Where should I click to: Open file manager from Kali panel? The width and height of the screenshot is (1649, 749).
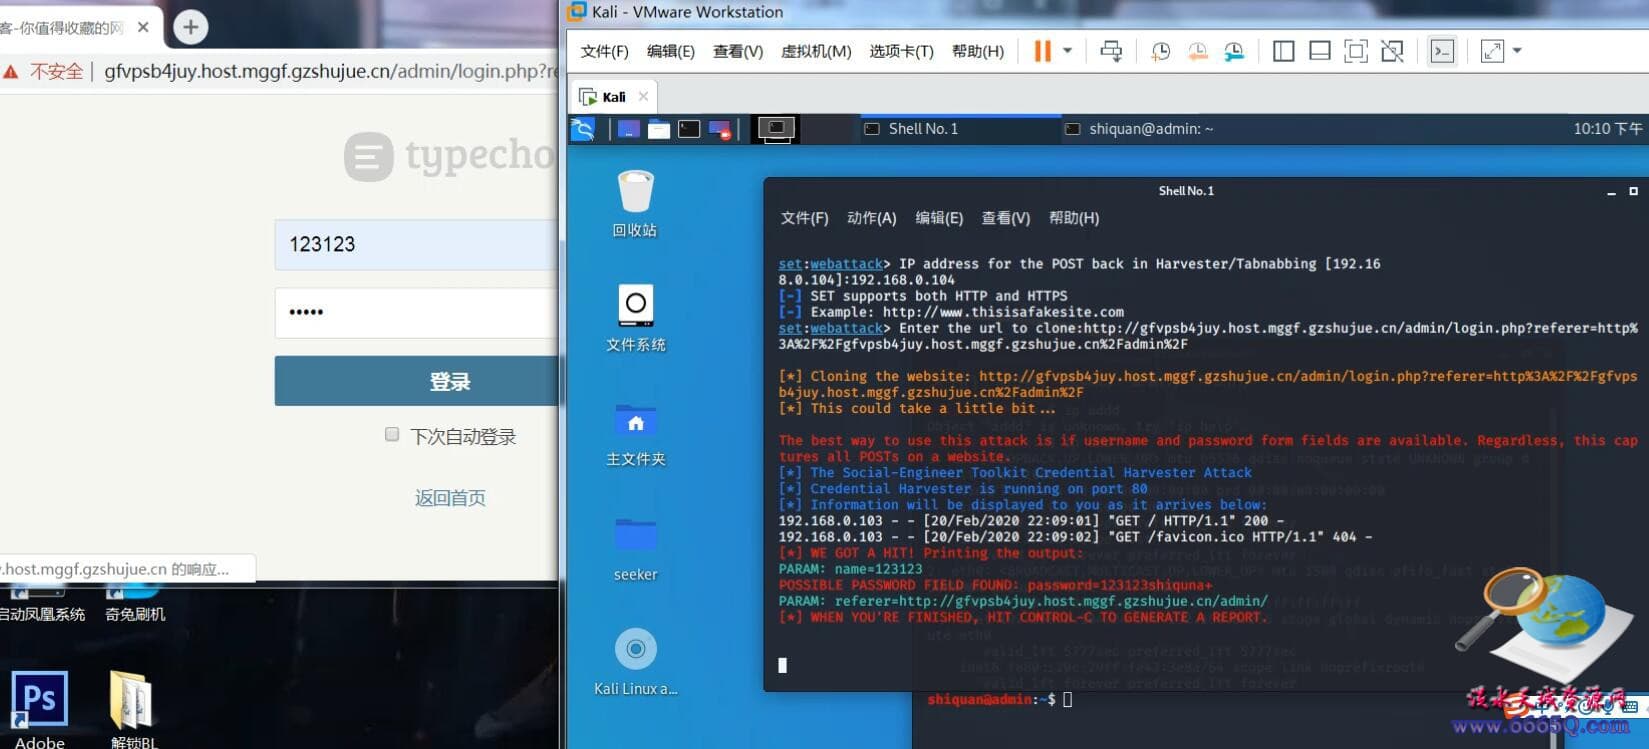(658, 129)
